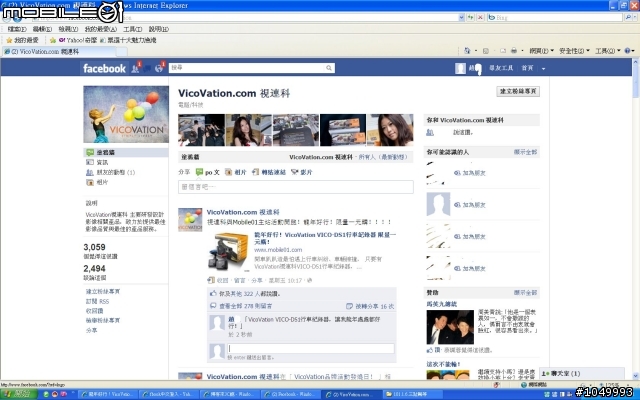Viewport: 640px width, 400px height.
Task: Click 訂閱 RSS link in left sidebar
Action: pos(97,301)
